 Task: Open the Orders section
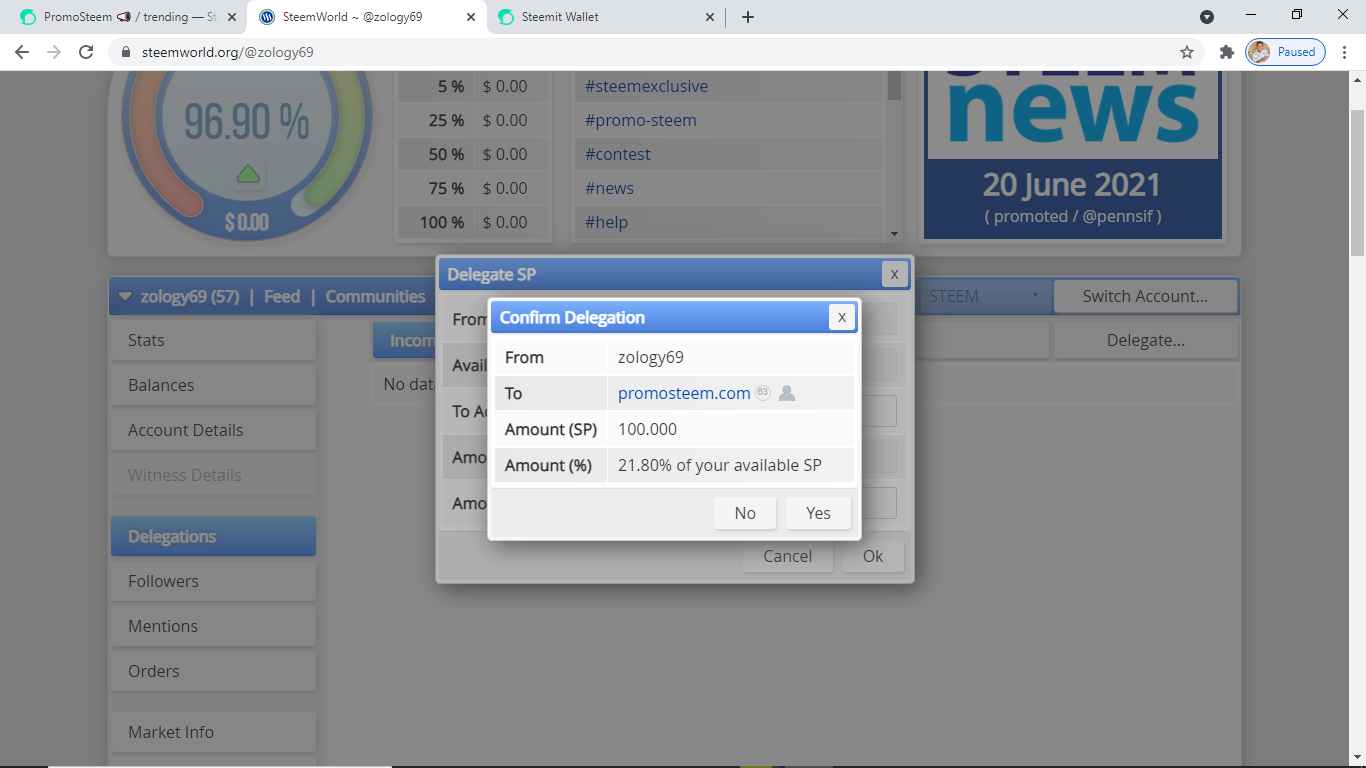coord(213,671)
